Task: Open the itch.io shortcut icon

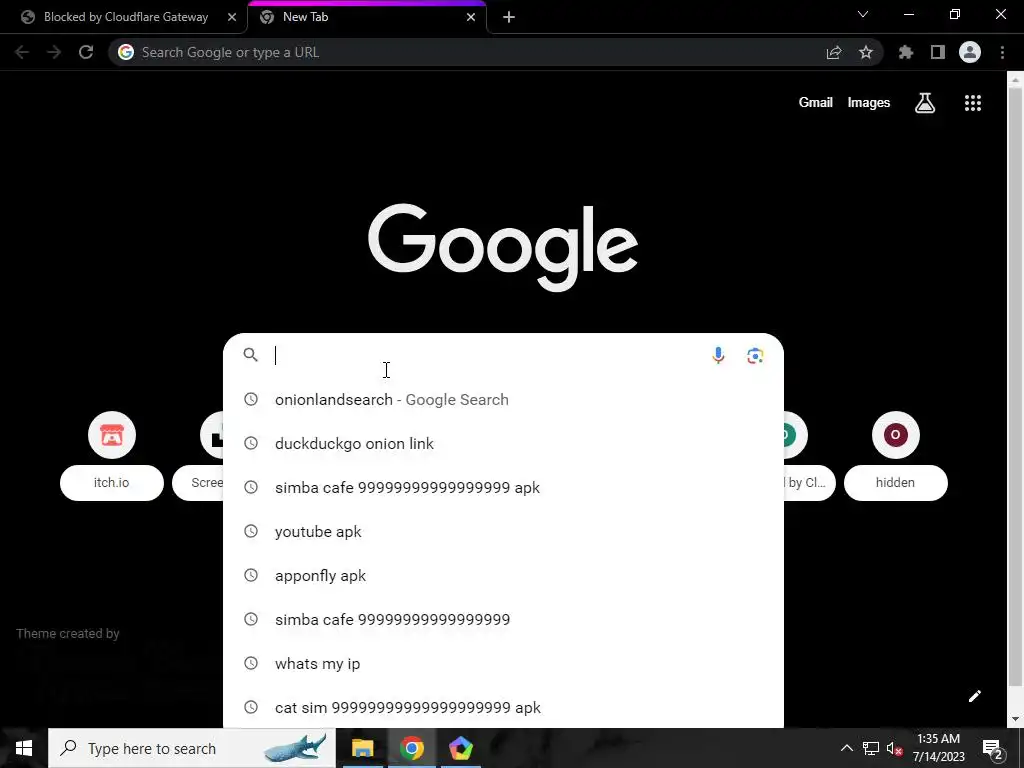Action: pyautogui.click(x=112, y=435)
